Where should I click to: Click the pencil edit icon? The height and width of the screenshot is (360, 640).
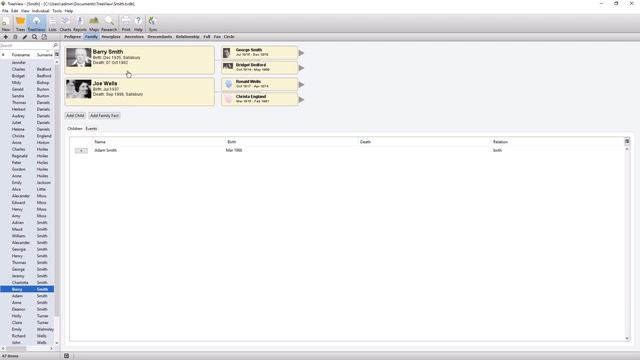tap(25, 37)
